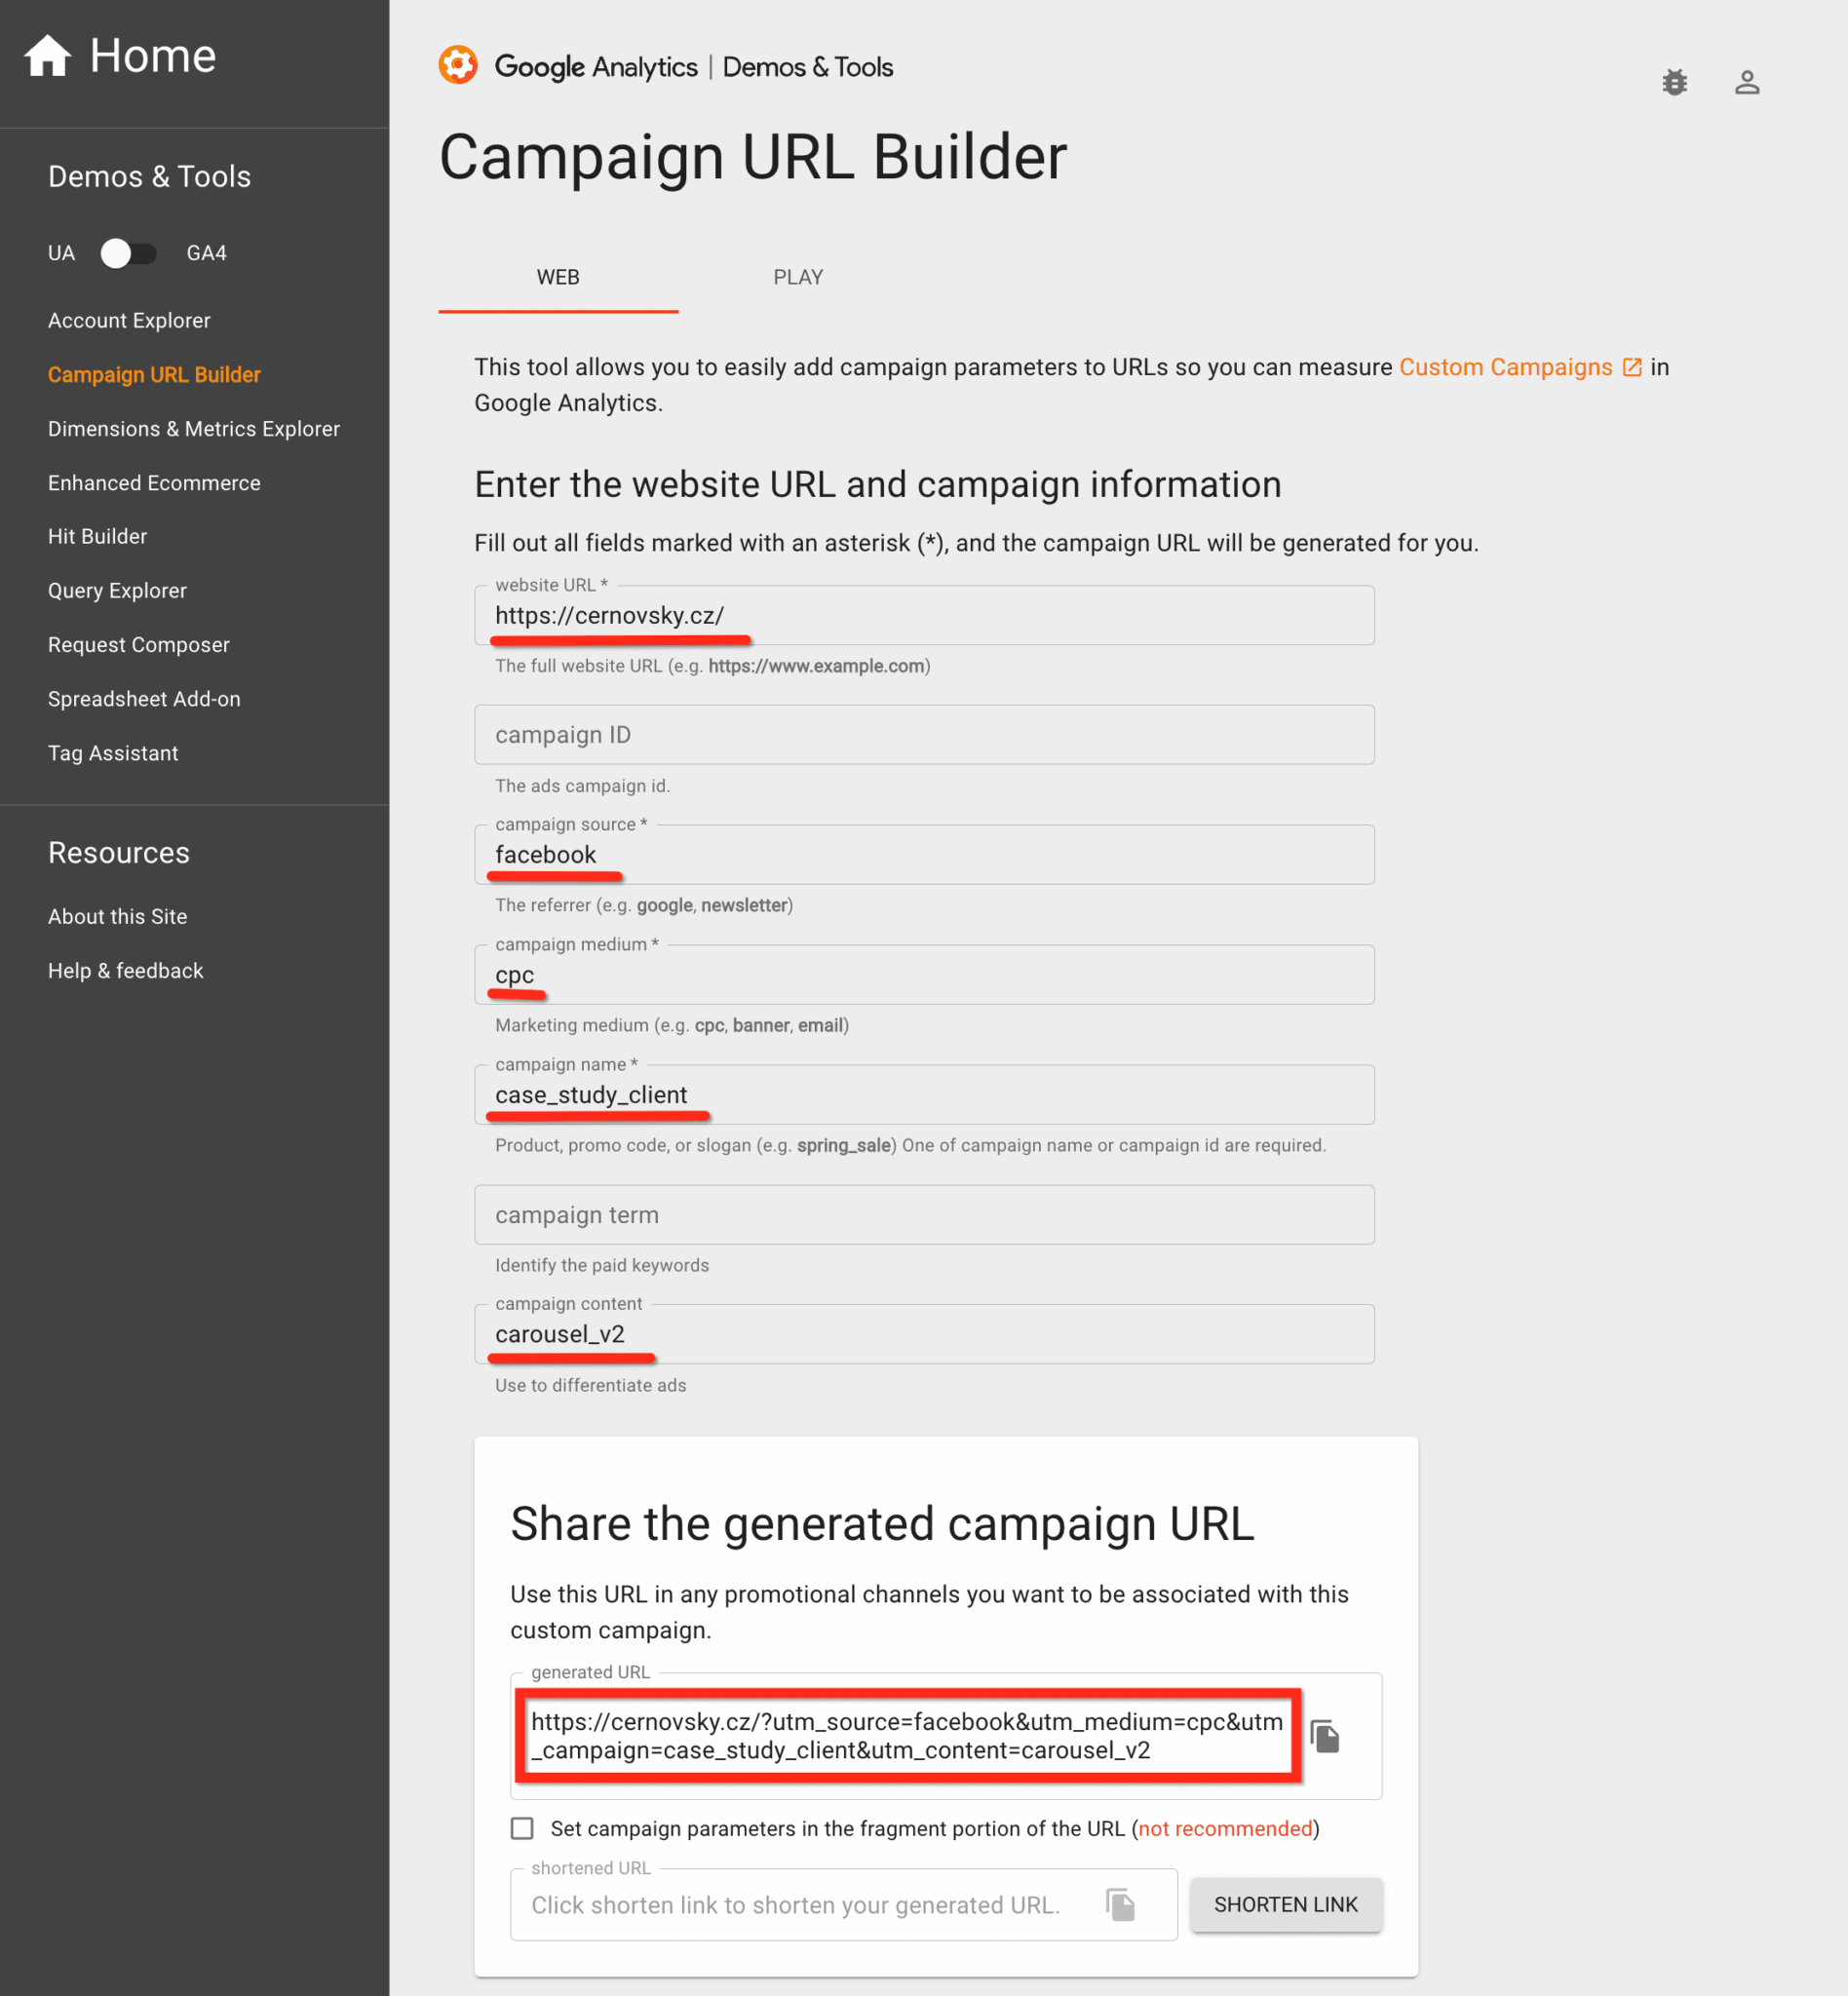Open the bug report icon
This screenshot has width=1848, height=1996.
[1674, 82]
